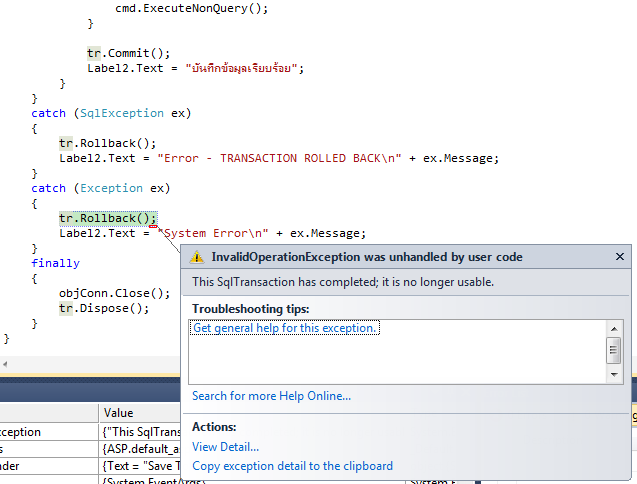The height and width of the screenshot is (484, 637).
Task: Click troubleshooting tips scroll down arrow
Action: click(614, 374)
